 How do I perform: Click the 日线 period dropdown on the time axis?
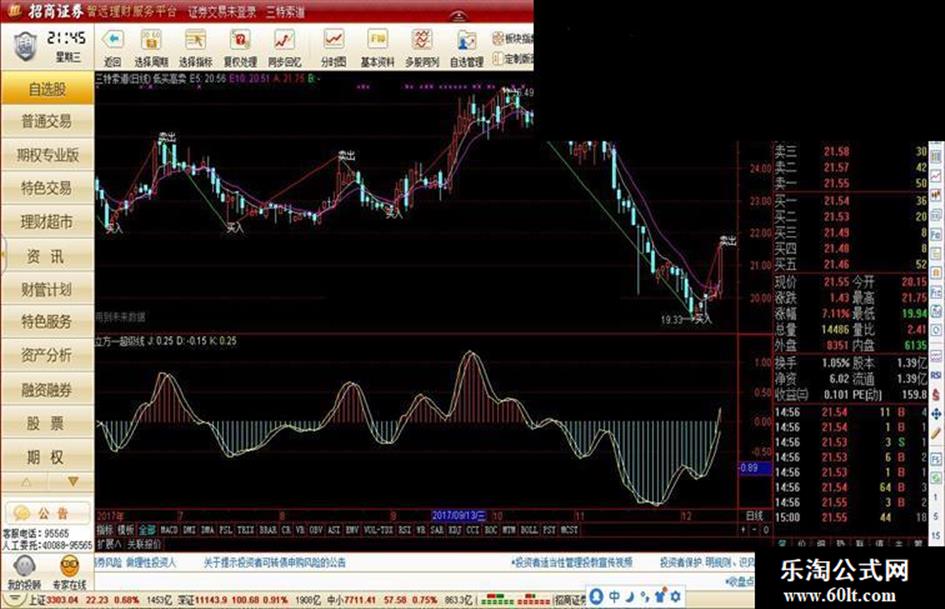tap(755, 515)
